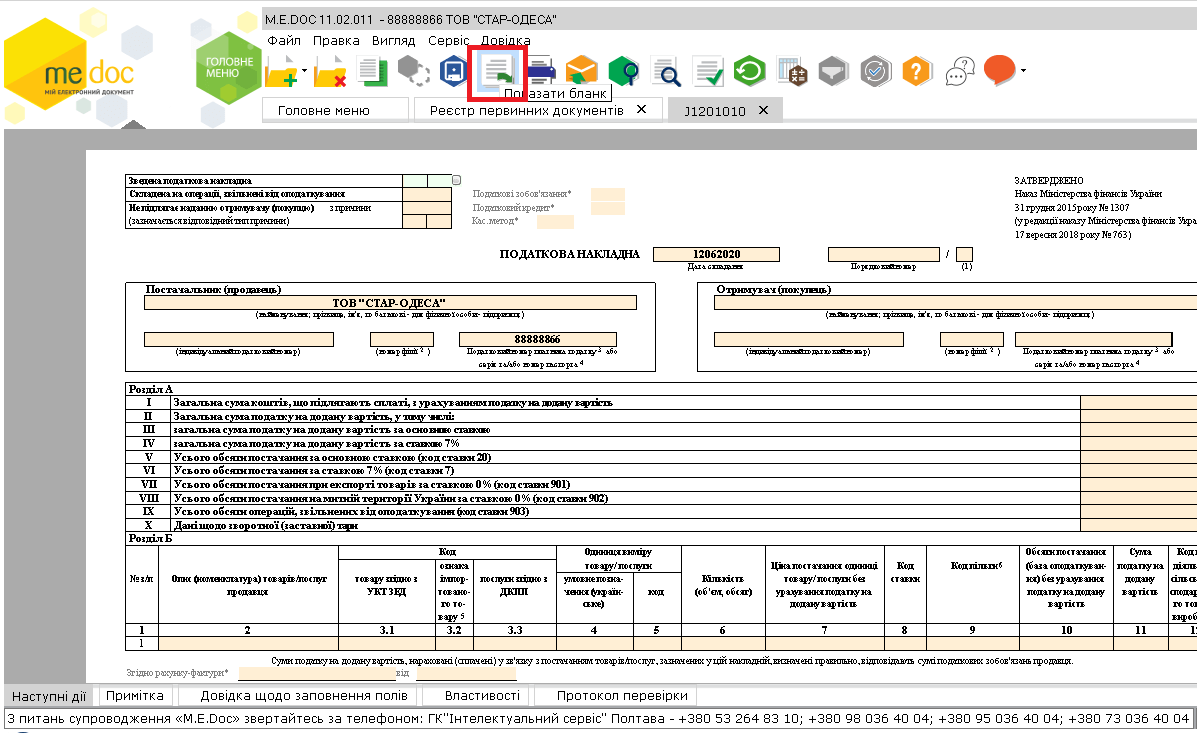Open the Правка menu

(x=336, y=40)
